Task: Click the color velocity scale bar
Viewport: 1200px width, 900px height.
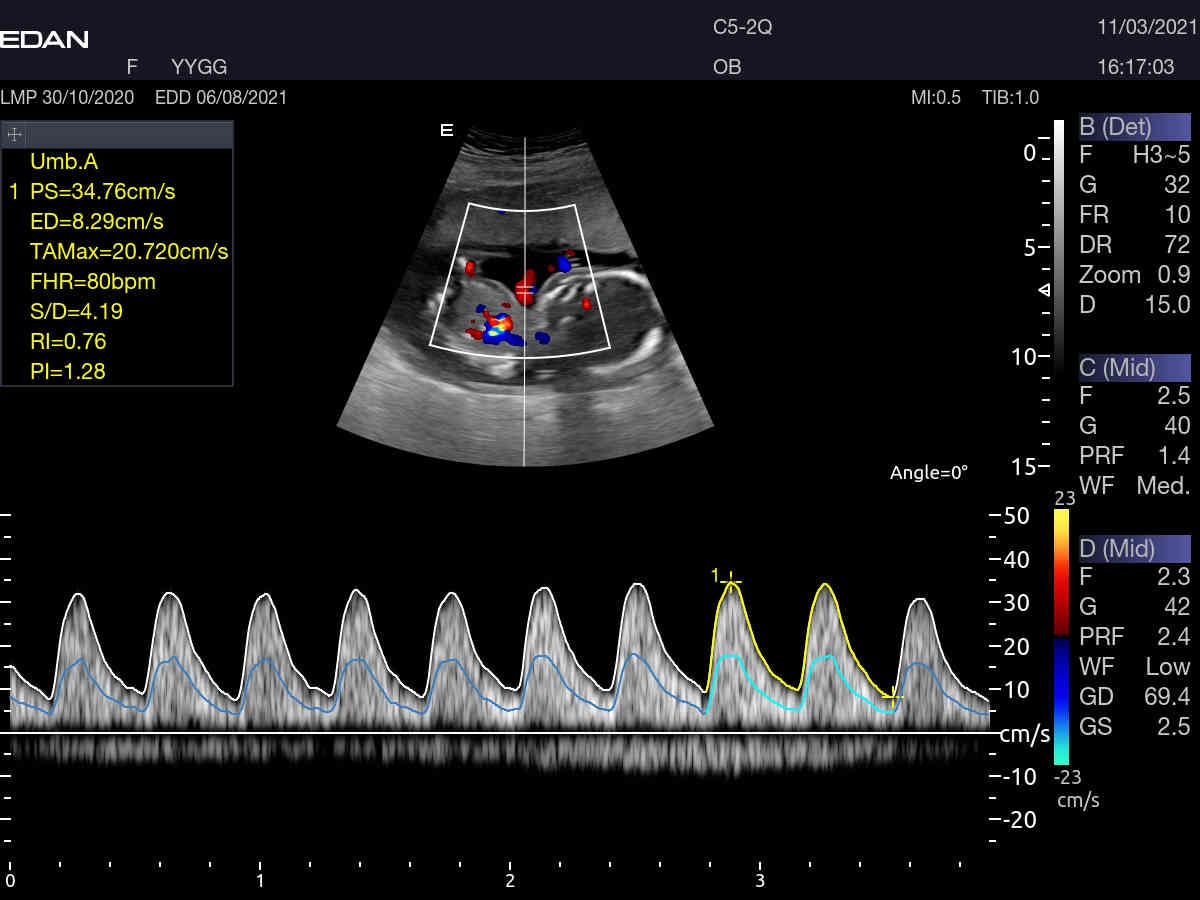Action: click(1061, 638)
